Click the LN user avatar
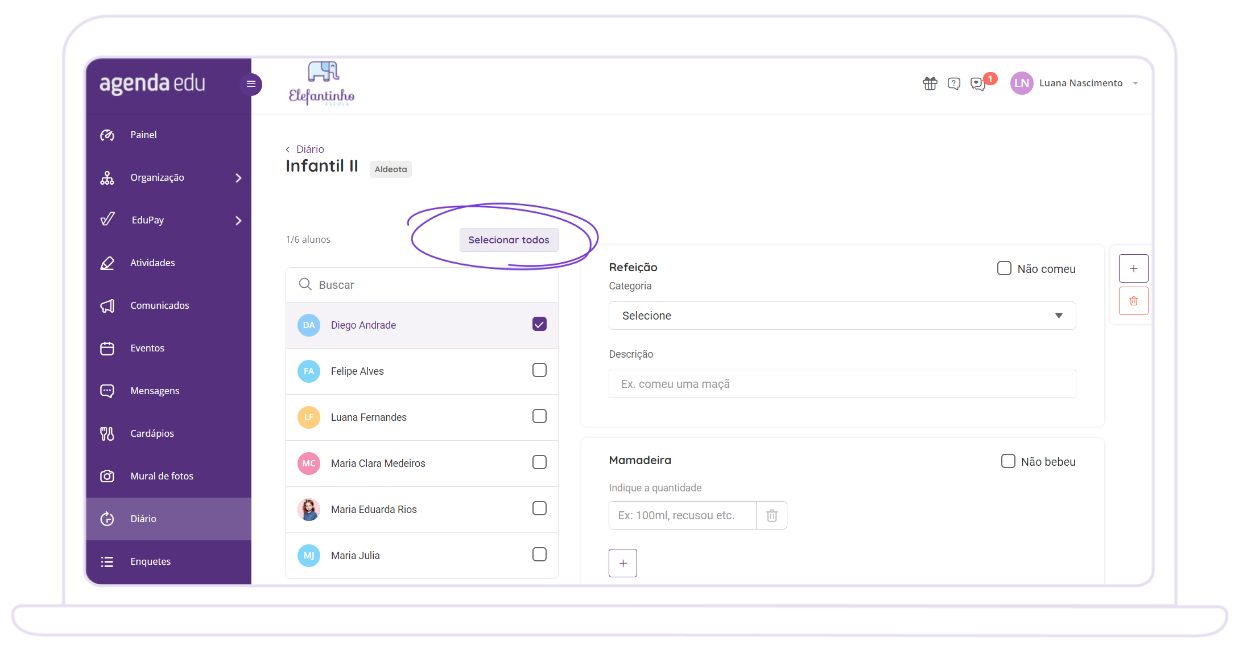The width and height of the screenshot is (1244, 653). [1021, 83]
